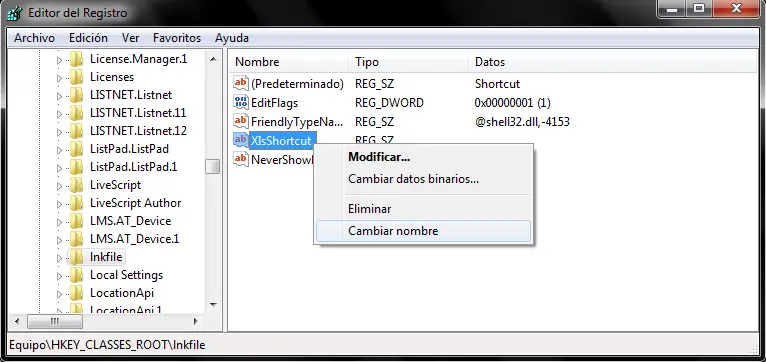Sort by the Tipo column header
This screenshot has height=362, width=766.
pyautogui.click(x=408, y=62)
